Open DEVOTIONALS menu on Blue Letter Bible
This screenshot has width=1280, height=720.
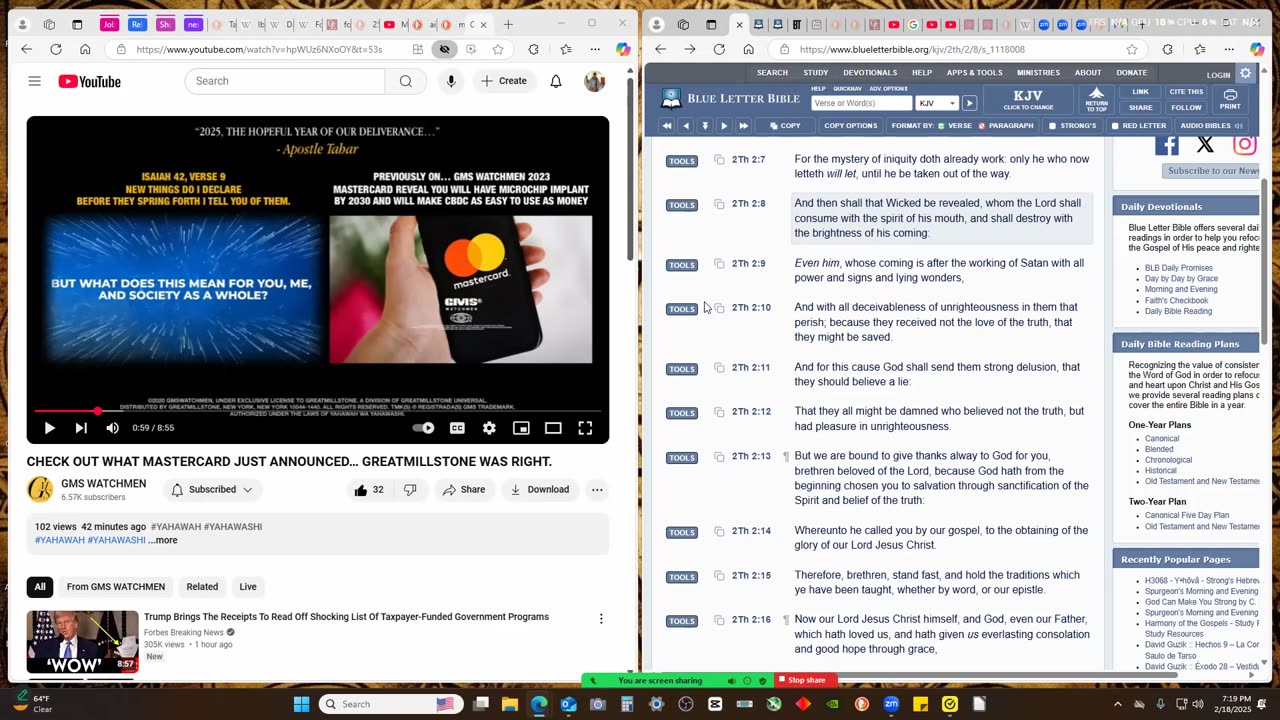[x=870, y=73]
